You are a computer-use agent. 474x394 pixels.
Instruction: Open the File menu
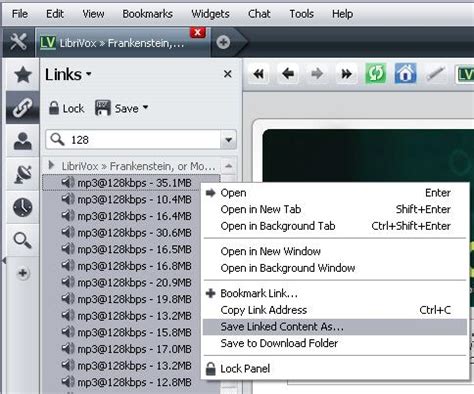coord(20,14)
